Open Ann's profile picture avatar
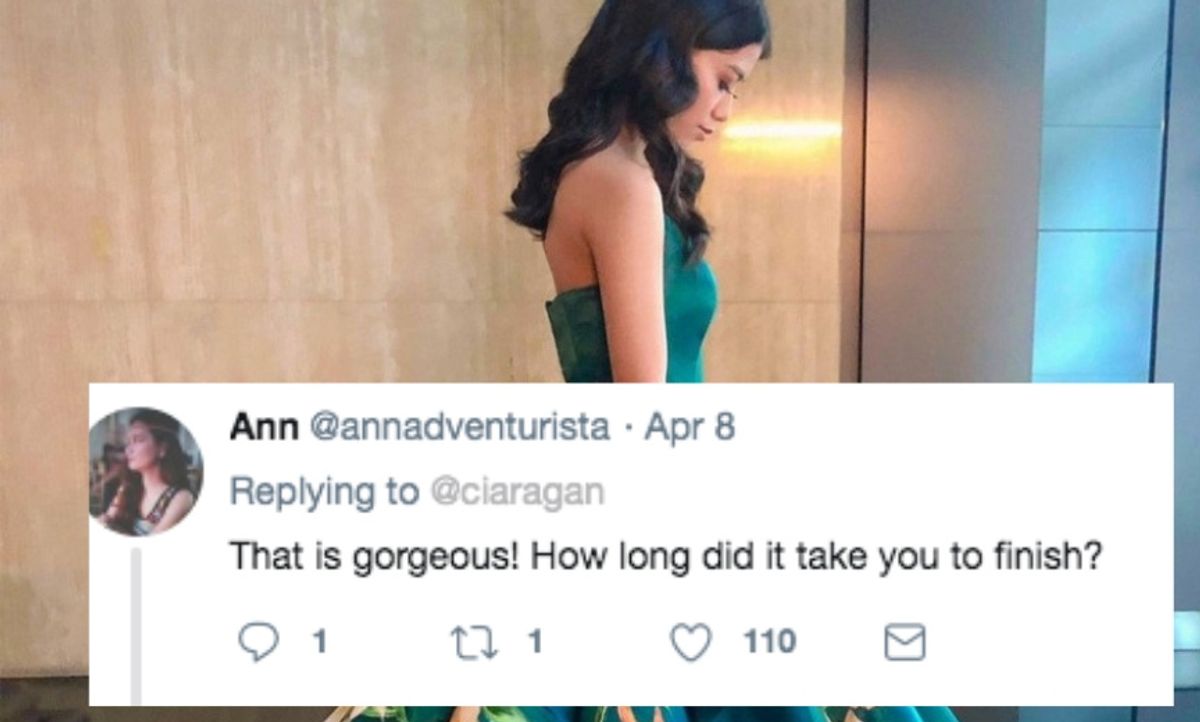 [x=145, y=472]
